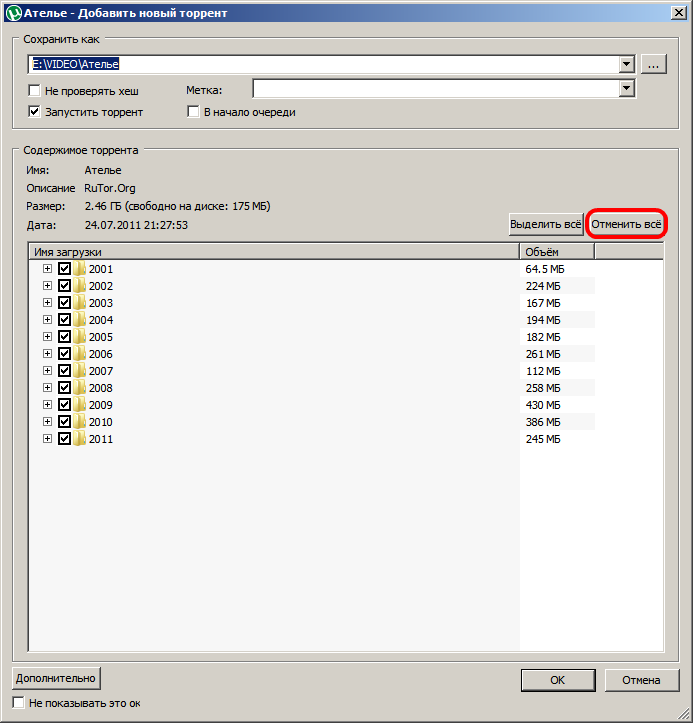Open the Метка label dropdown
This screenshot has width=693, height=723.
(627, 89)
